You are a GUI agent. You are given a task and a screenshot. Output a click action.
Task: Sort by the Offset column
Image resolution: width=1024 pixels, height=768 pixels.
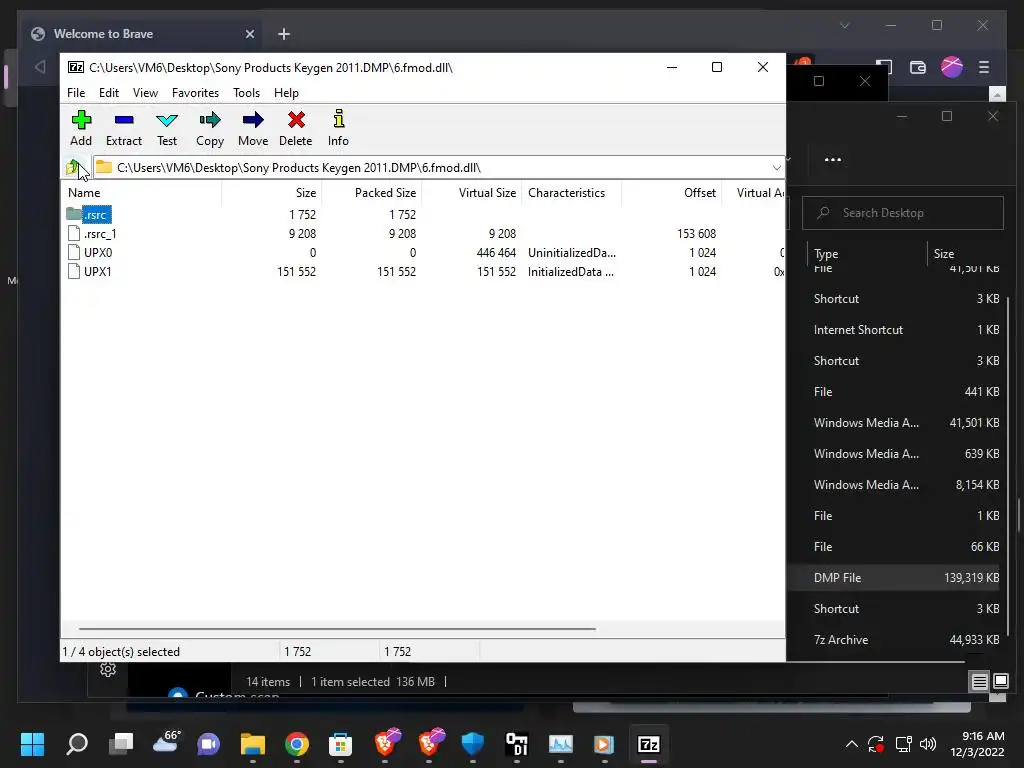click(x=671, y=193)
